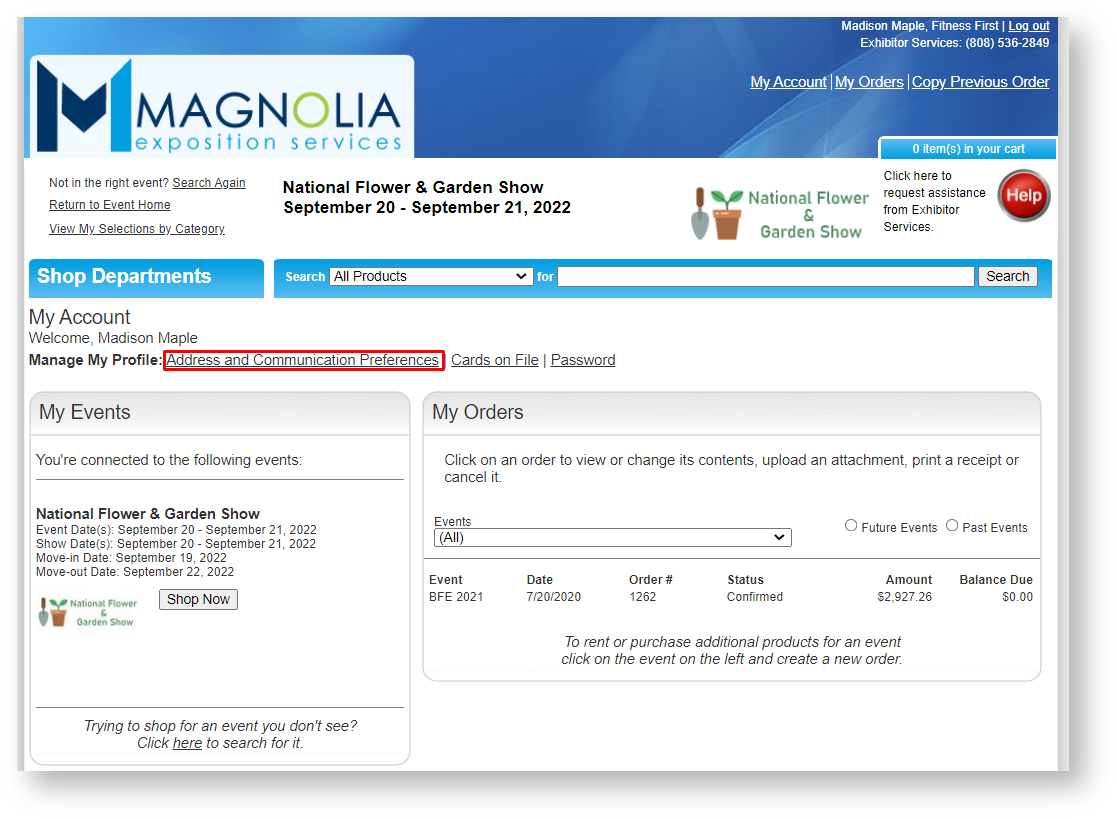The height and width of the screenshot is (819, 1117).
Task: Open the Cards on File link
Action: 494,360
